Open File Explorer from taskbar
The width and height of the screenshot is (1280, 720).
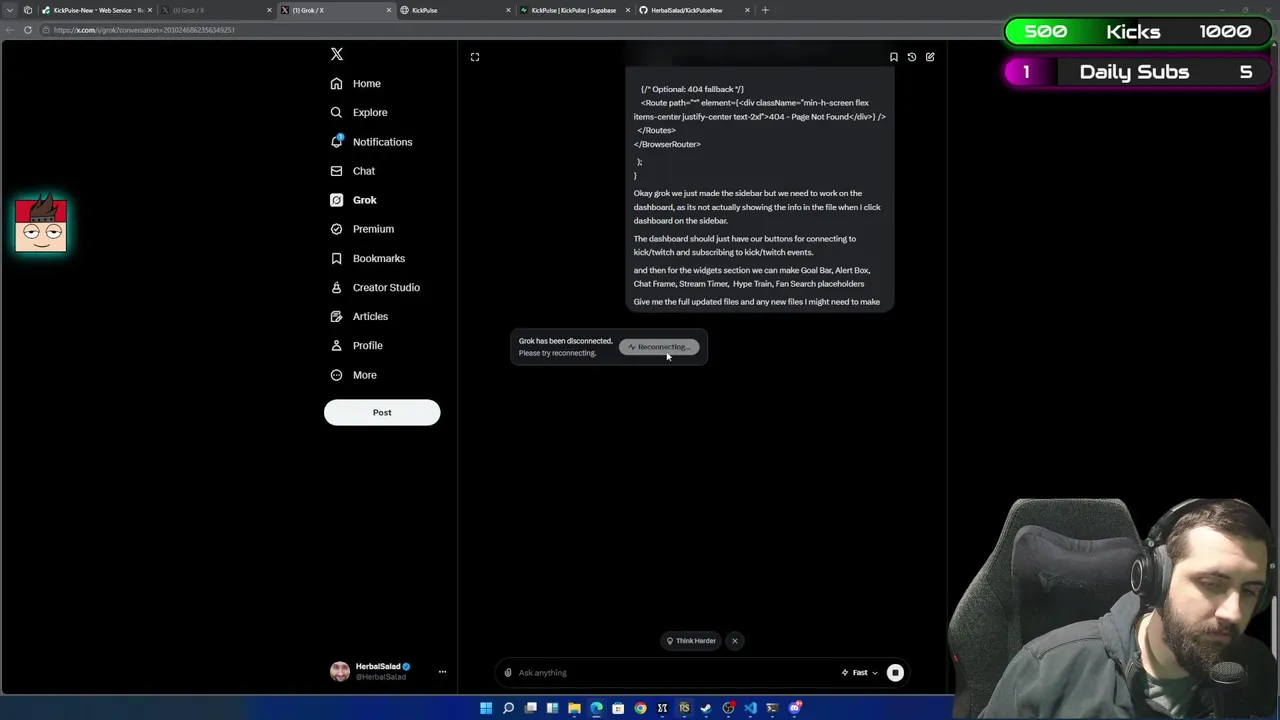click(574, 708)
